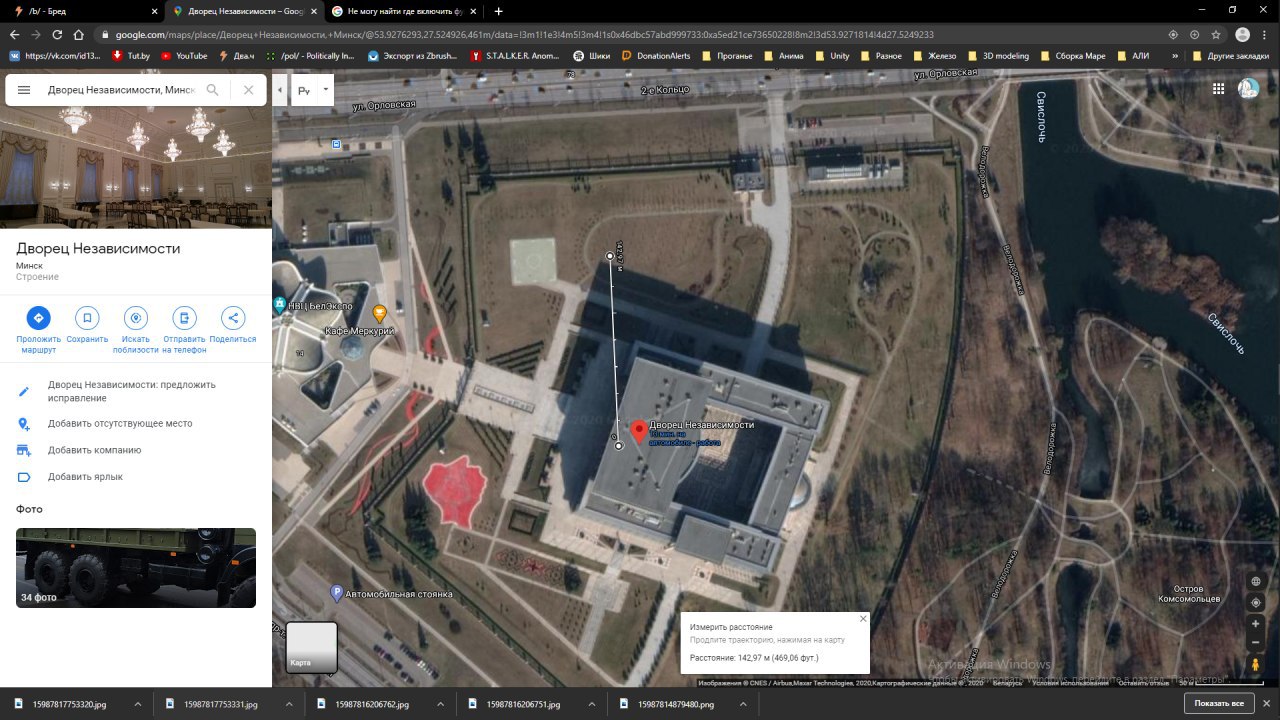Open the YouTube bookmark
This screenshot has width=1280, height=720.
[184, 56]
